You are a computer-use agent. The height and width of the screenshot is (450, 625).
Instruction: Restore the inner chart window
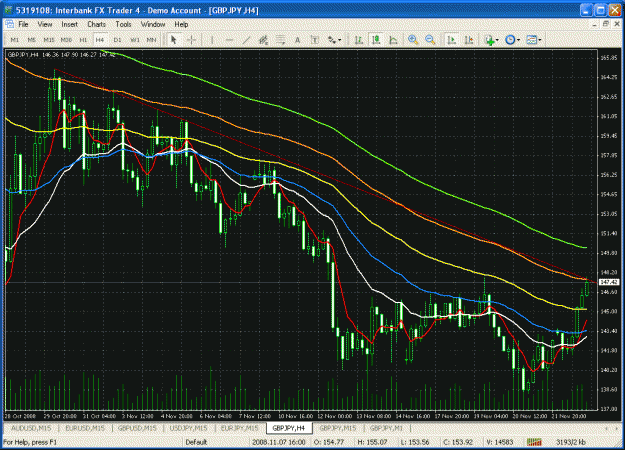point(606,24)
